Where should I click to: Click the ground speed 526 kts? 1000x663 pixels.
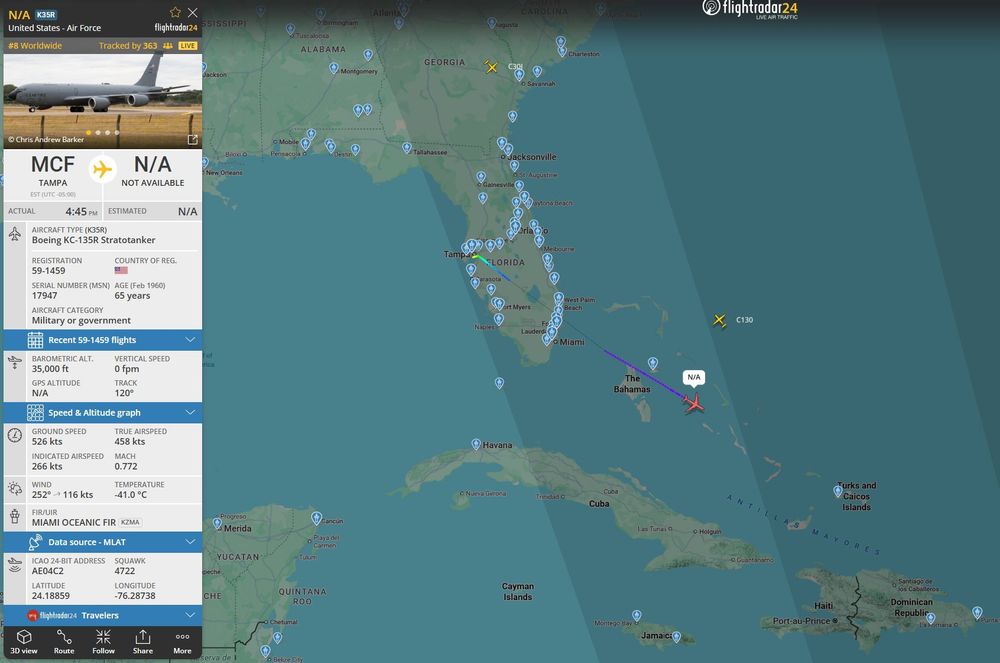tap(47, 442)
